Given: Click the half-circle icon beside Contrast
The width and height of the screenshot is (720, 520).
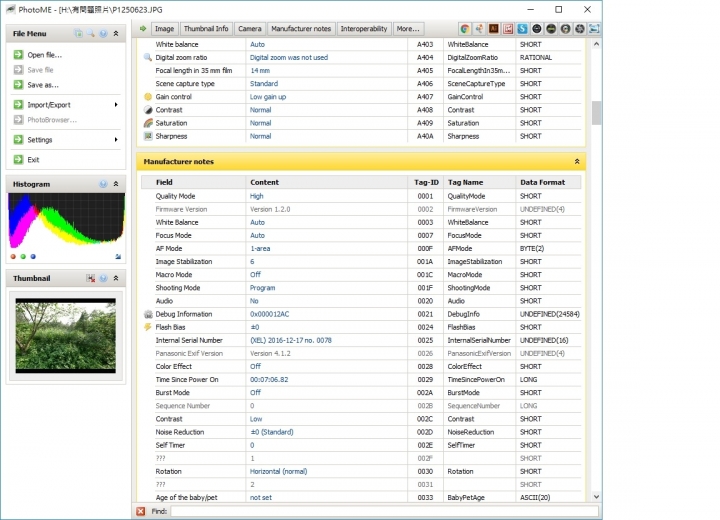Looking at the screenshot, I should [148, 110].
